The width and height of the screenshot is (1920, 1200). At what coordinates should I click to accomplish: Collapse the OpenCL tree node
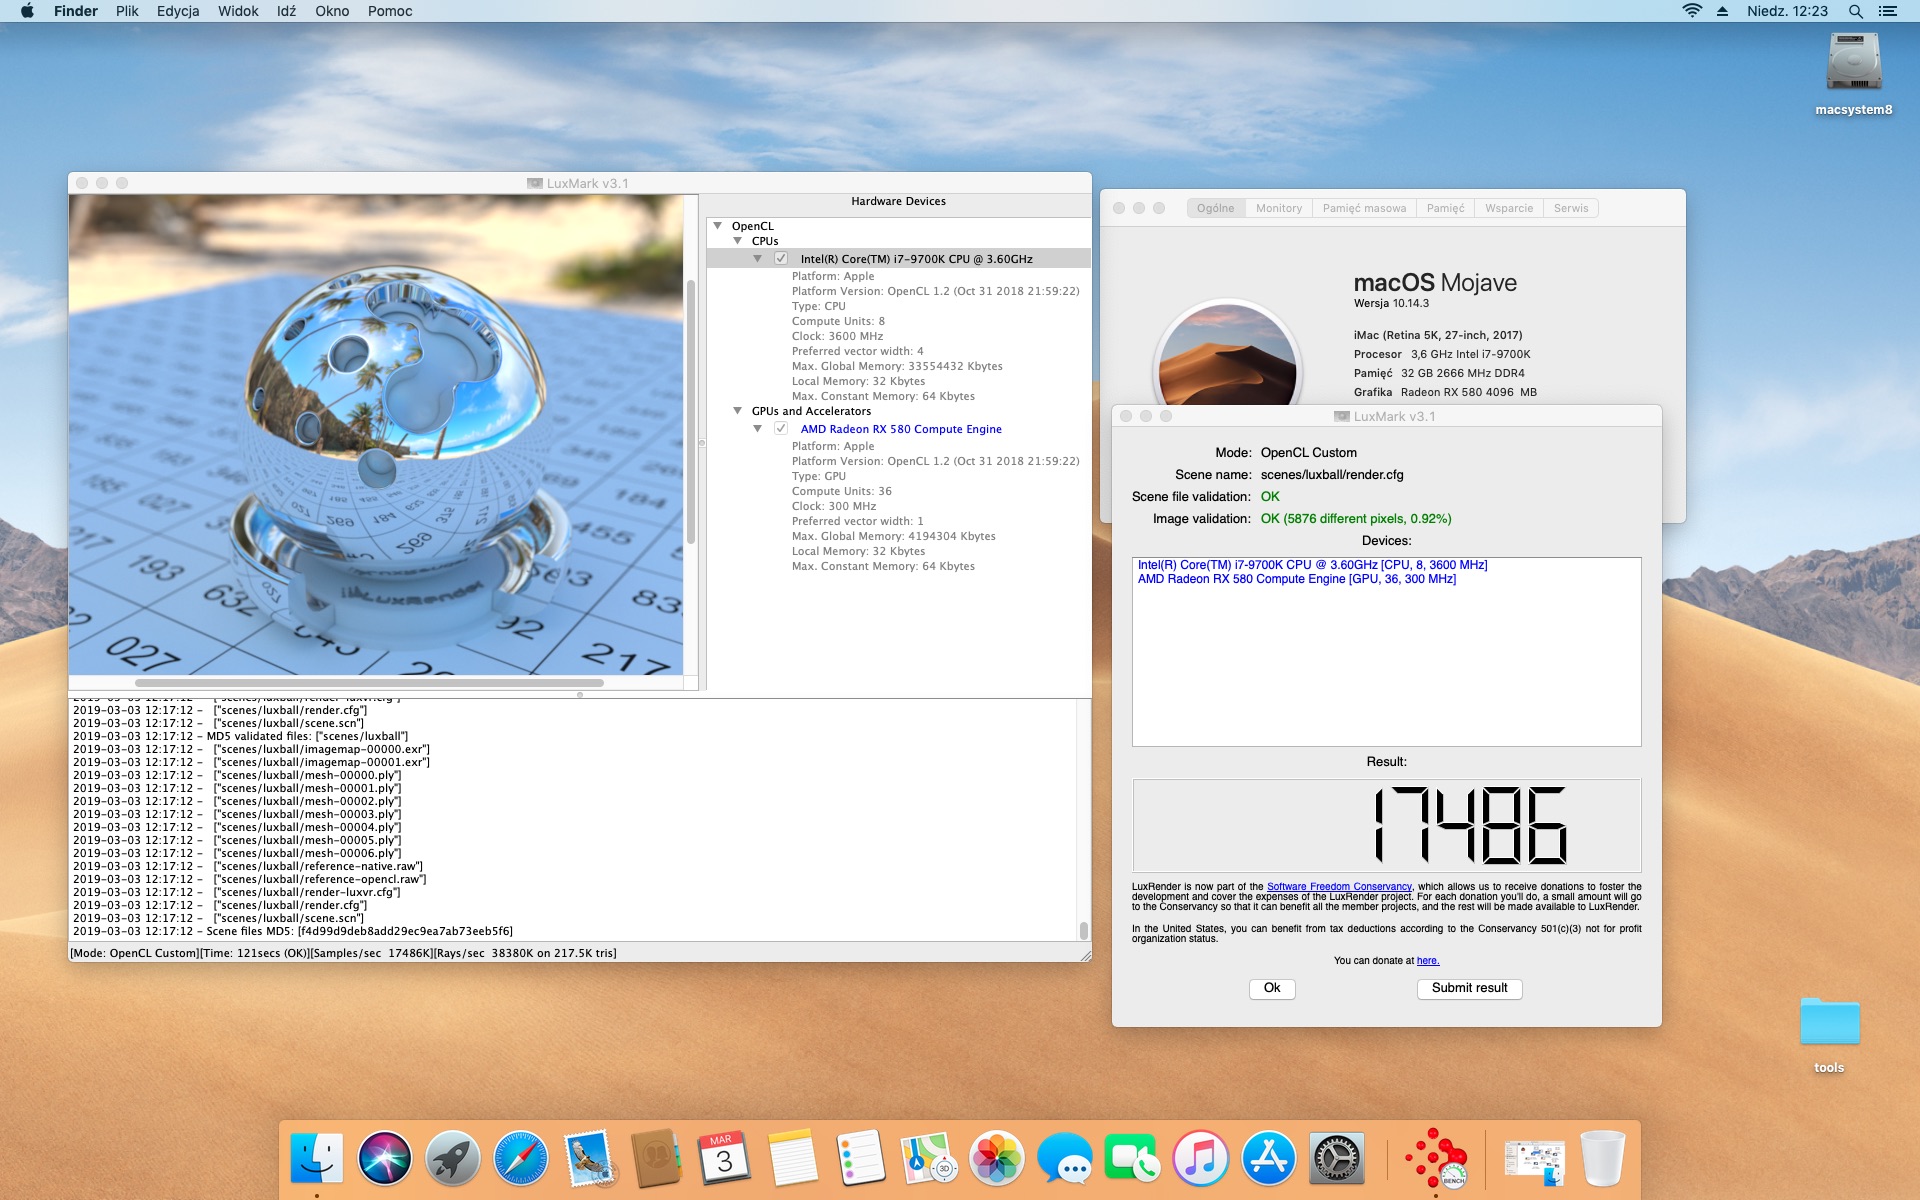tap(717, 226)
